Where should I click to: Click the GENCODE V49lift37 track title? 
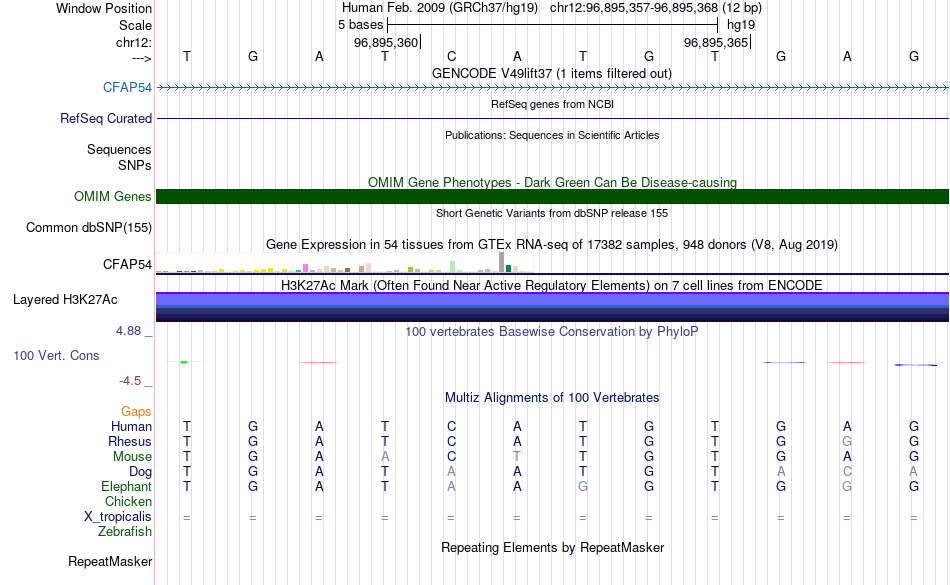pos(552,73)
